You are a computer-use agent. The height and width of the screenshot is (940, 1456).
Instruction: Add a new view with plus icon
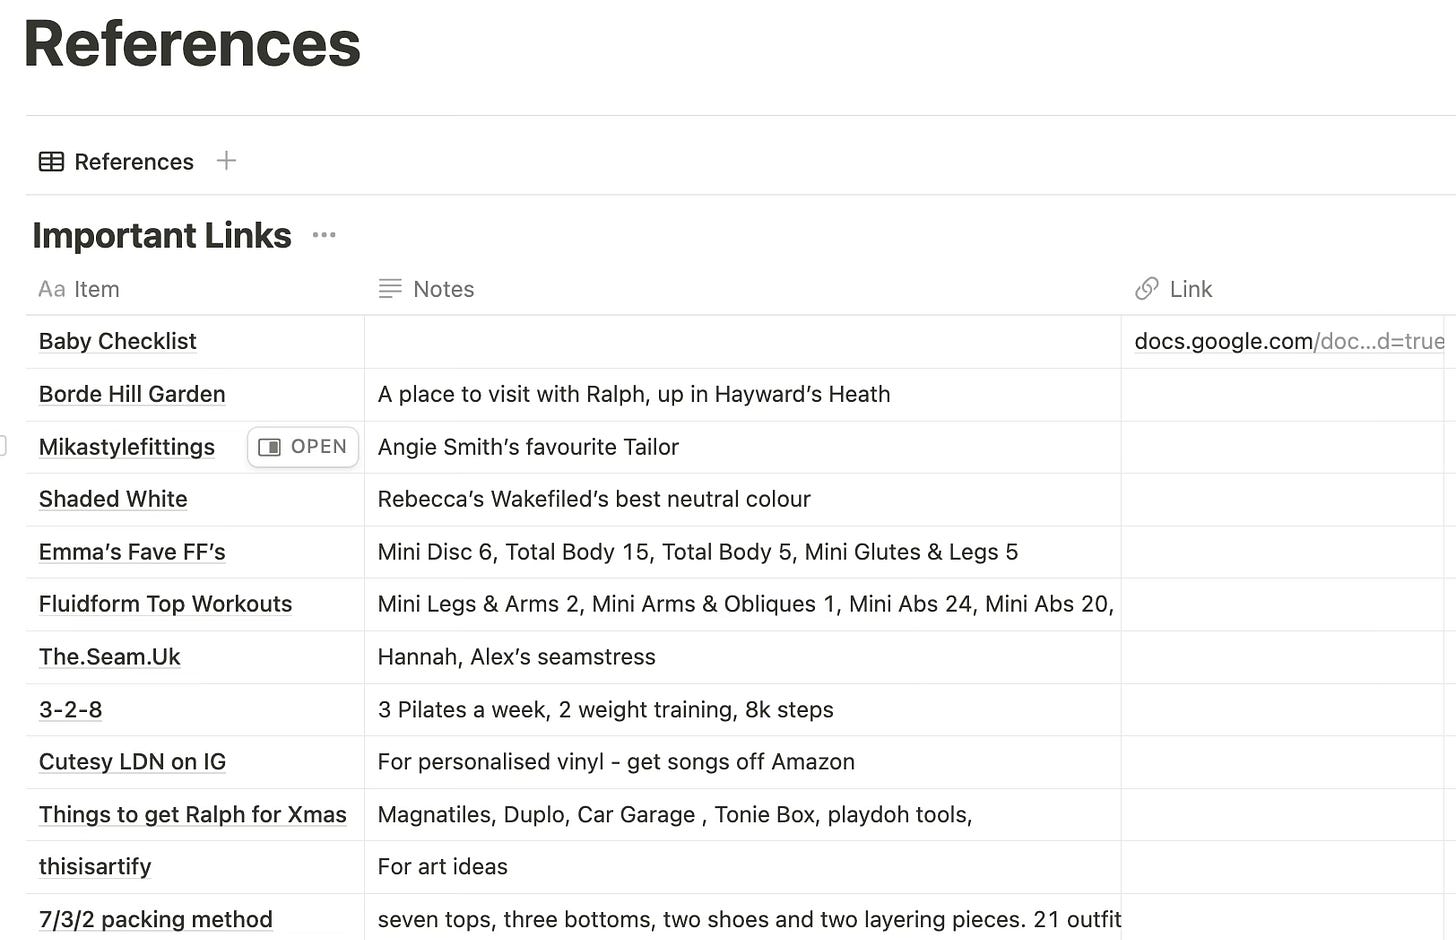pos(226,160)
